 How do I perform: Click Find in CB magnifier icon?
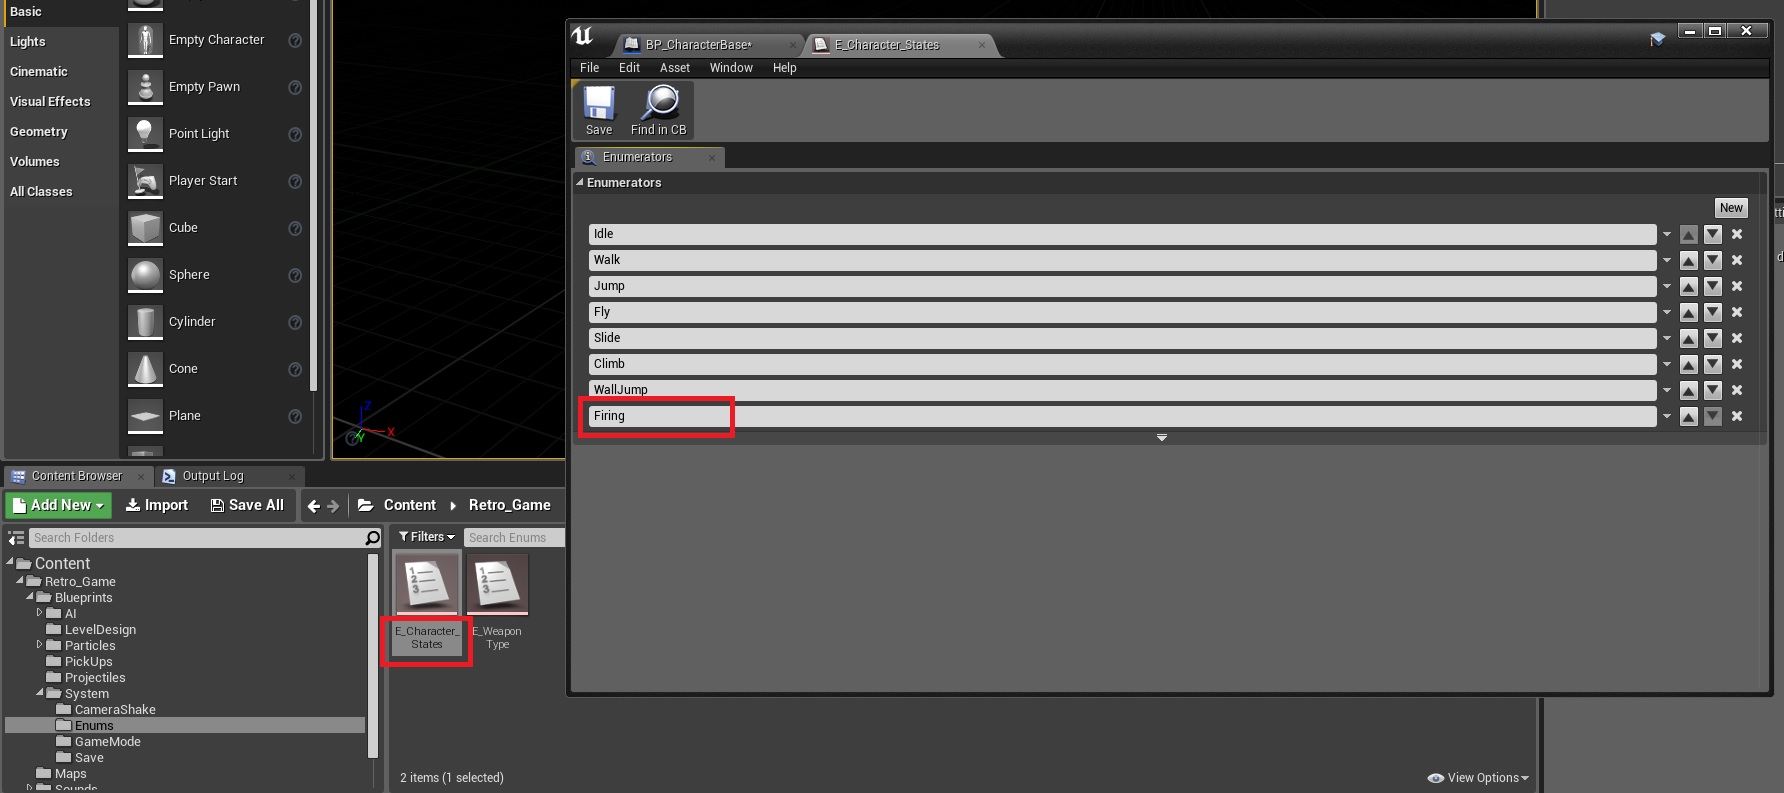(x=660, y=104)
